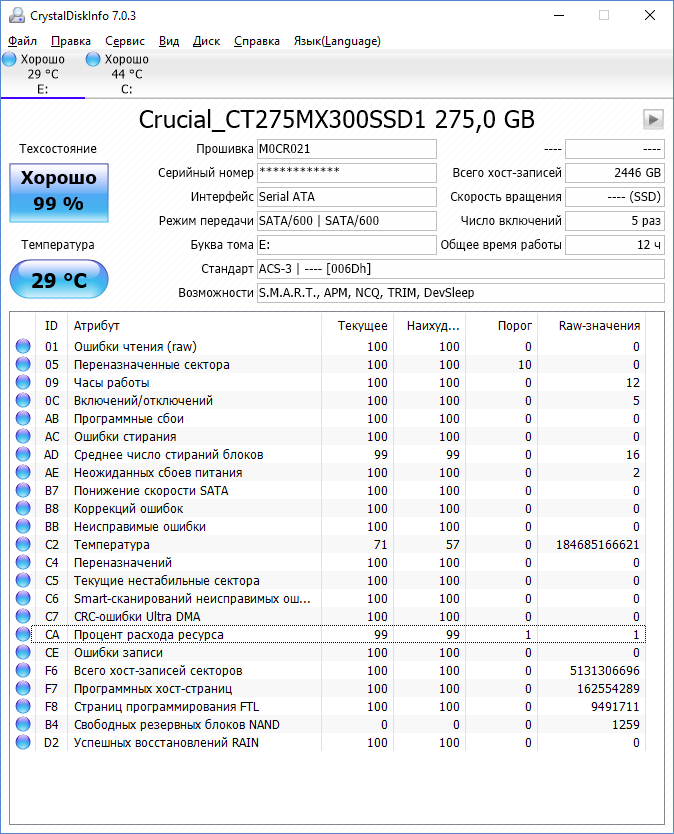Select raw value 1259 of NAND blocks
The width and height of the screenshot is (674, 834).
[x=626, y=724]
